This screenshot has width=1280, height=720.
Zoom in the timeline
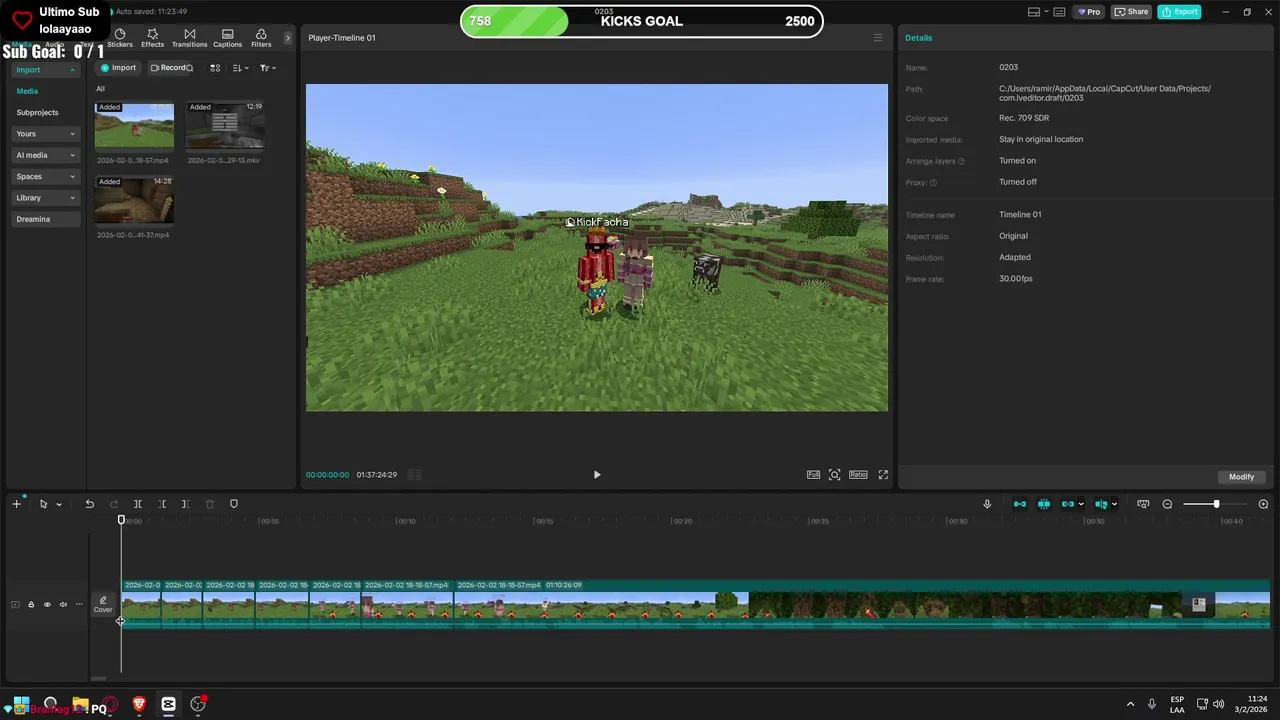1263,504
